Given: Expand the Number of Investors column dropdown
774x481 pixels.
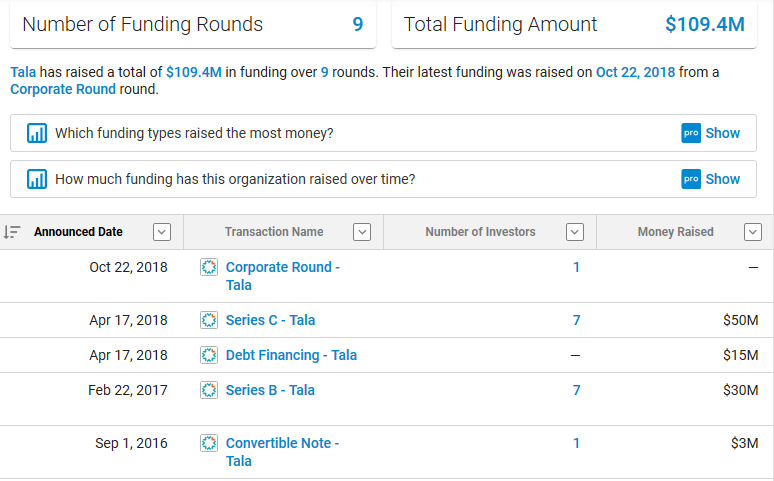Looking at the screenshot, I should [574, 232].
